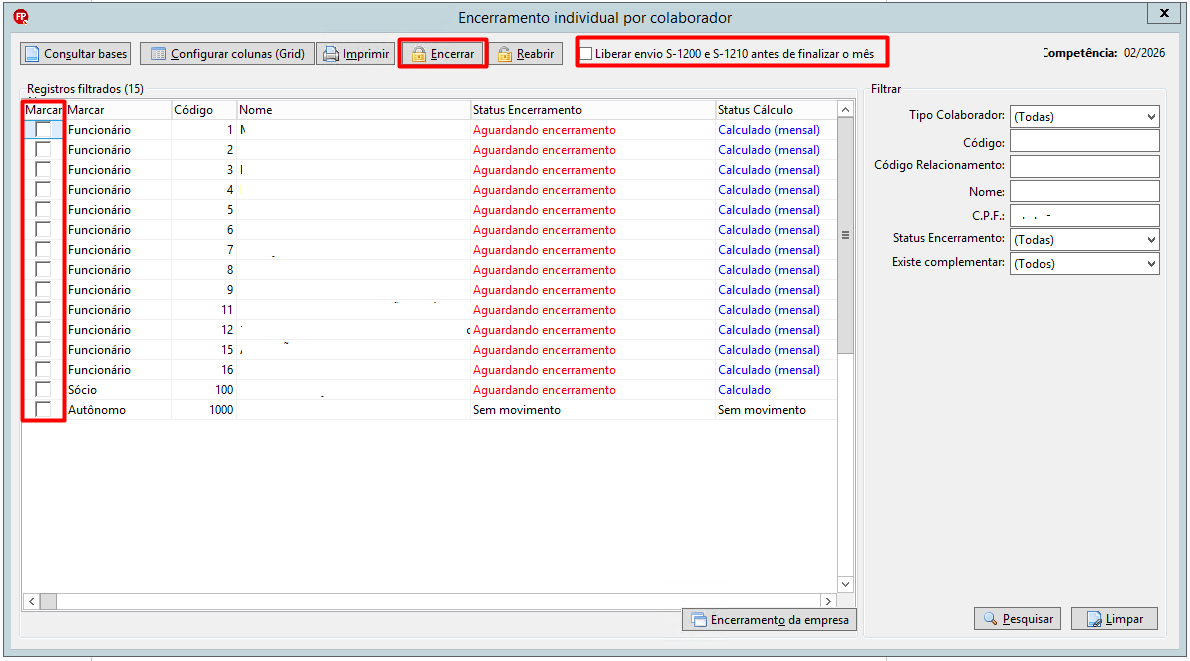Mark checkbox for Funcionário code 4
This screenshot has height=661, width=1190.
(x=43, y=190)
